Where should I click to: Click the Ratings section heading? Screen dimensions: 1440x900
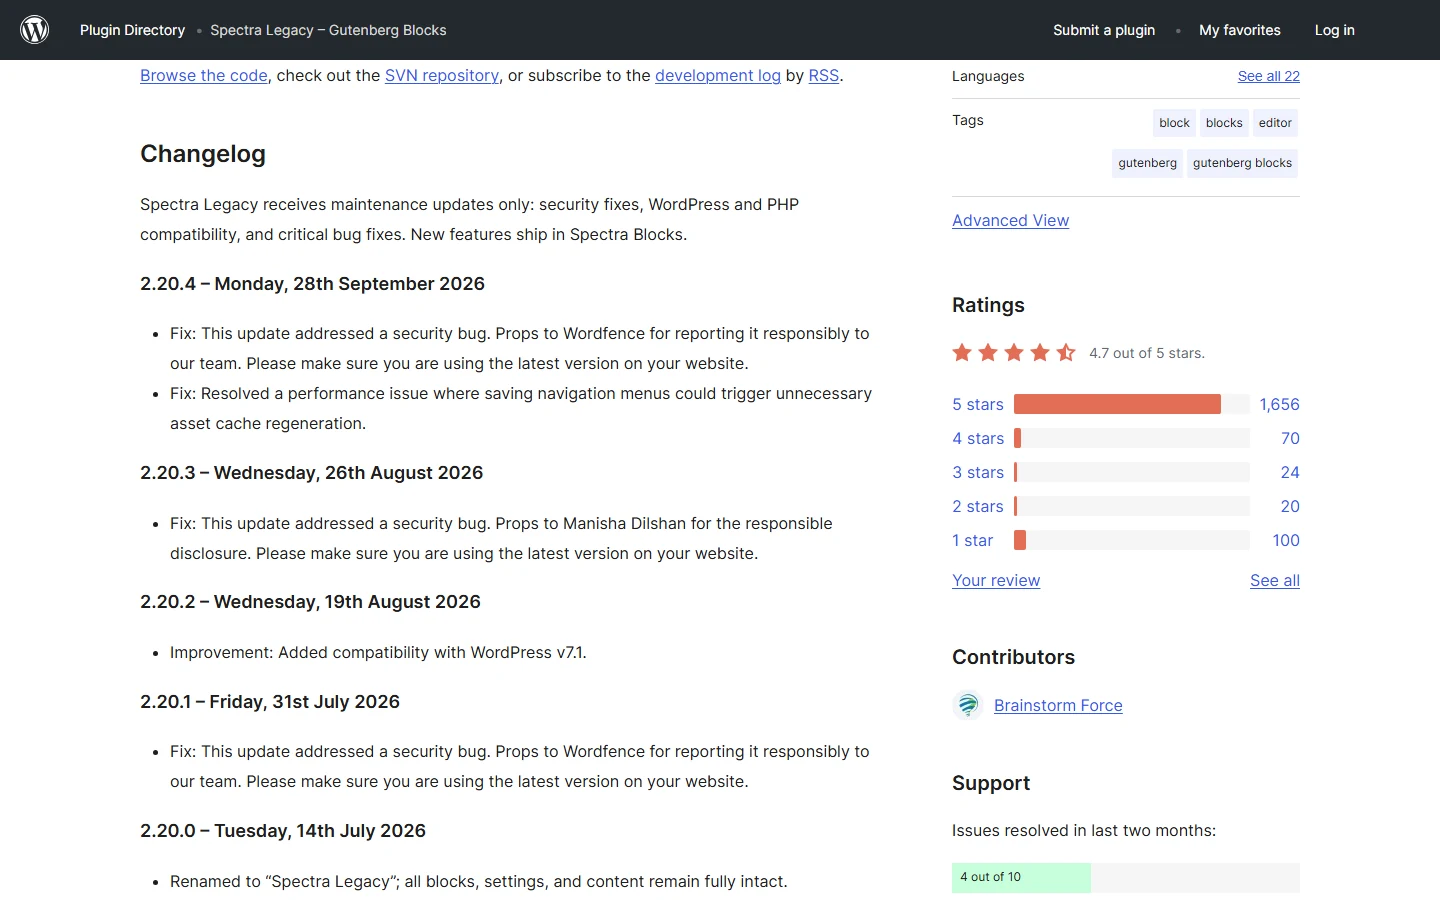pyautogui.click(x=988, y=305)
